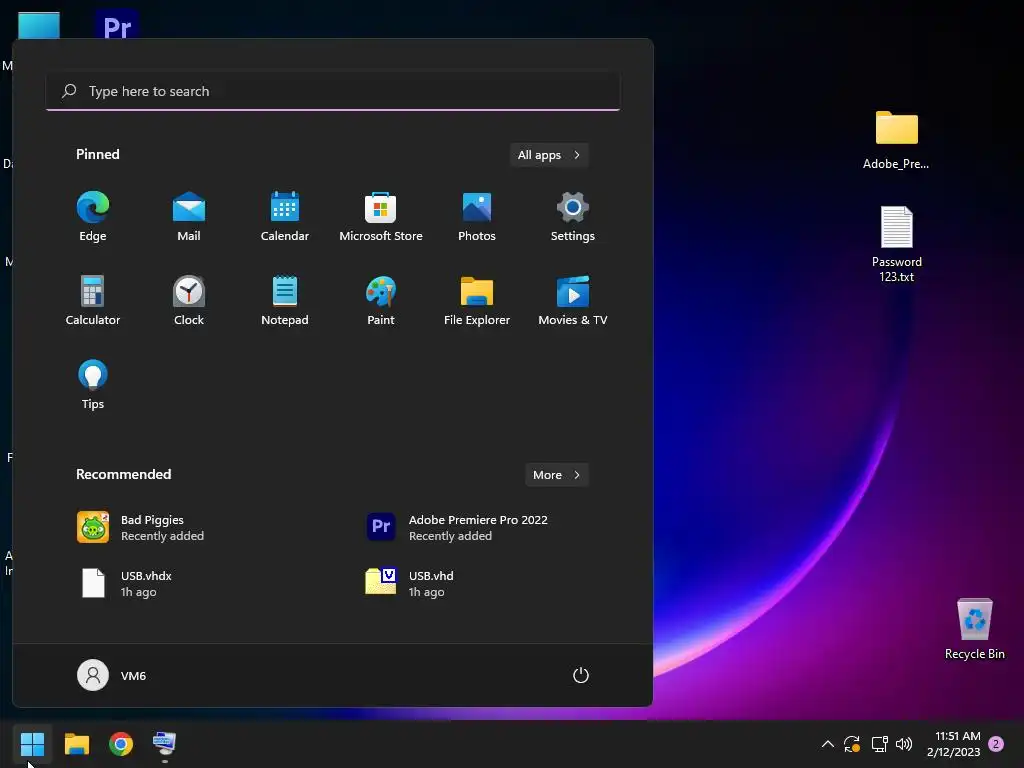The width and height of the screenshot is (1024, 768).
Task: Click the Windows Start button on taskbar
Action: 32,744
